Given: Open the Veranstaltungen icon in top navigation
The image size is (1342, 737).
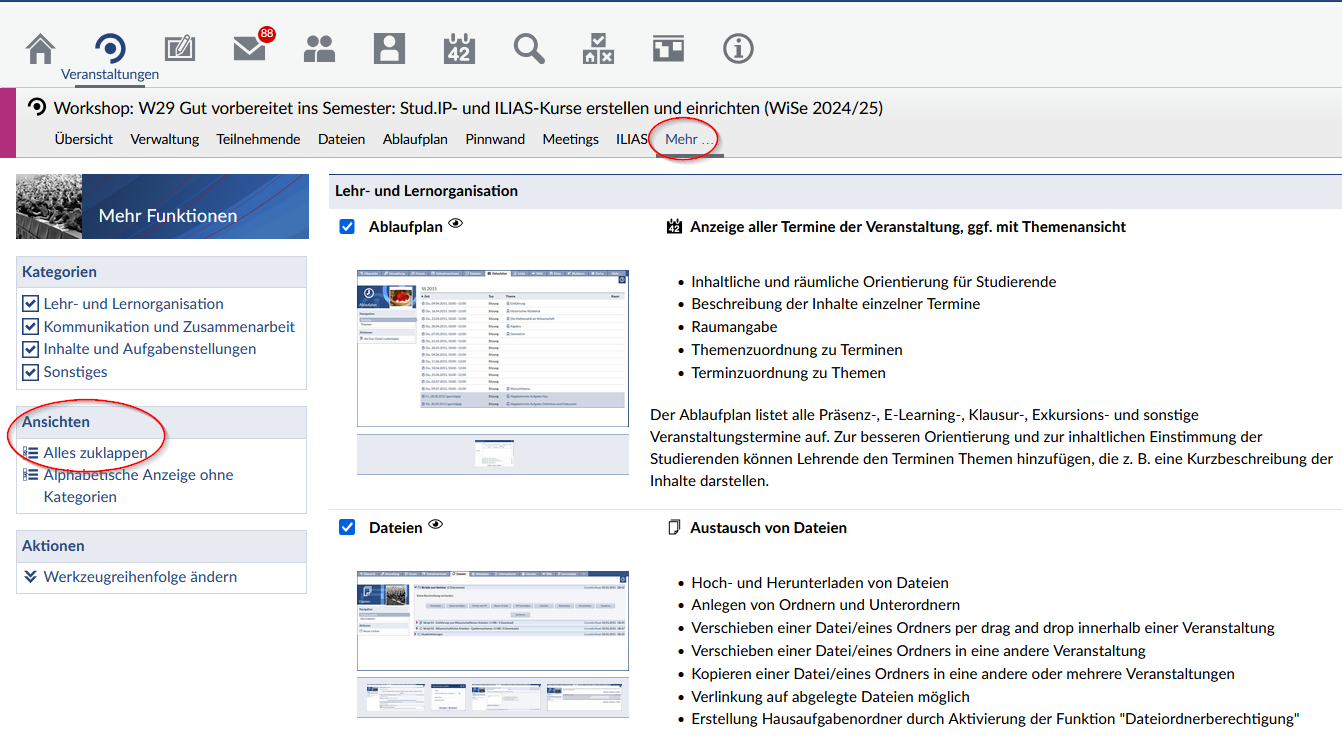Looking at the screenshot, I should (110, 48).
